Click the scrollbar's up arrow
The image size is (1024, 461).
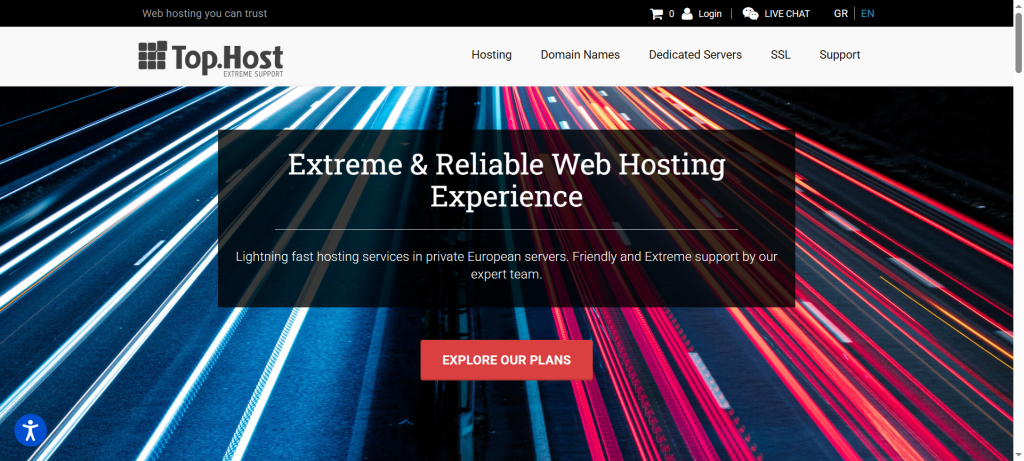[1017, 5]
